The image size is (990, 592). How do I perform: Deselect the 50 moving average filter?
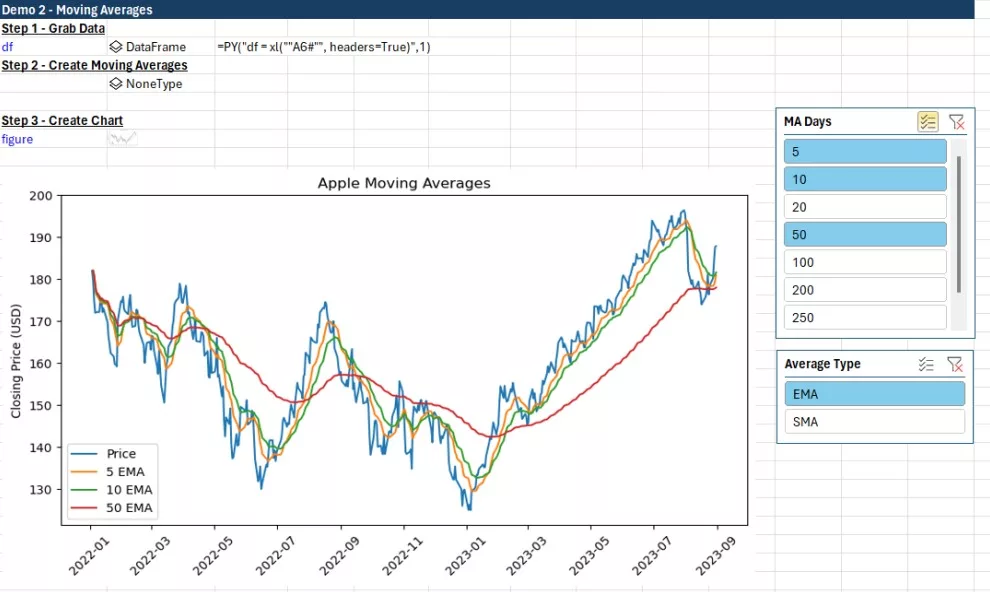[865, 234]
